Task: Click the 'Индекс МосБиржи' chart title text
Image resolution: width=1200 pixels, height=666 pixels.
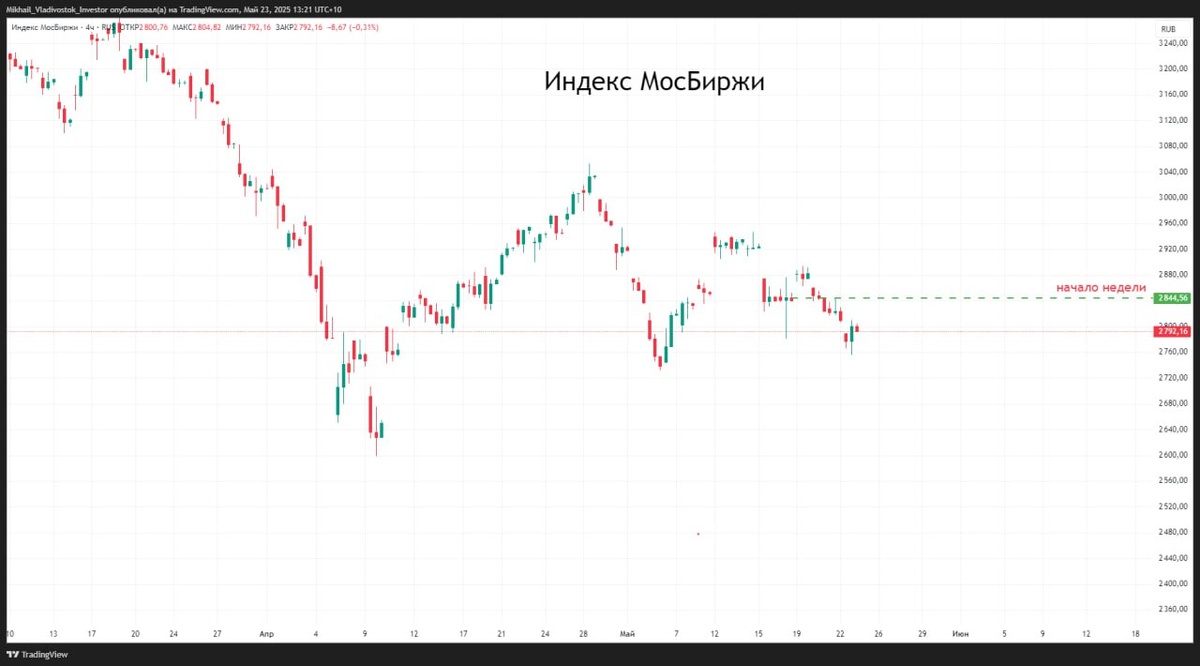Action: [654, 82]
